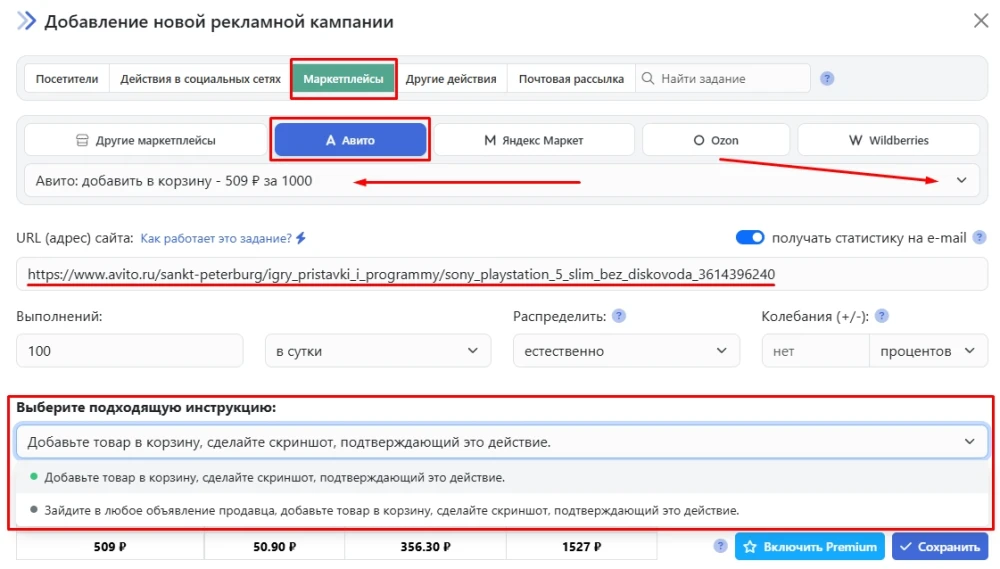The image size is (1000, 569).
Task: Click the help icon beside Распределить label
Action: click(x=619, y=316)
